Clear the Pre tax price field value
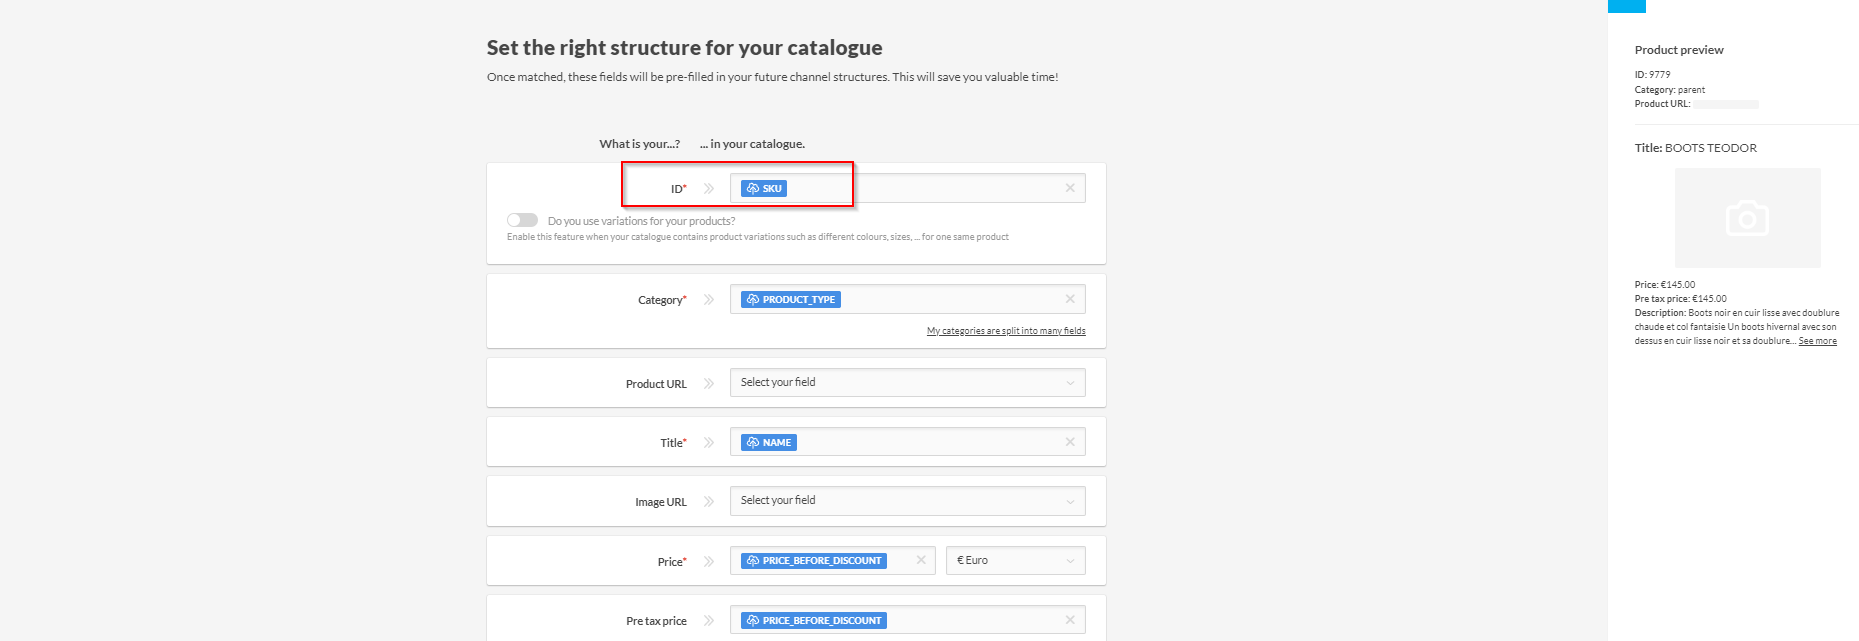 pos(1069,620)
